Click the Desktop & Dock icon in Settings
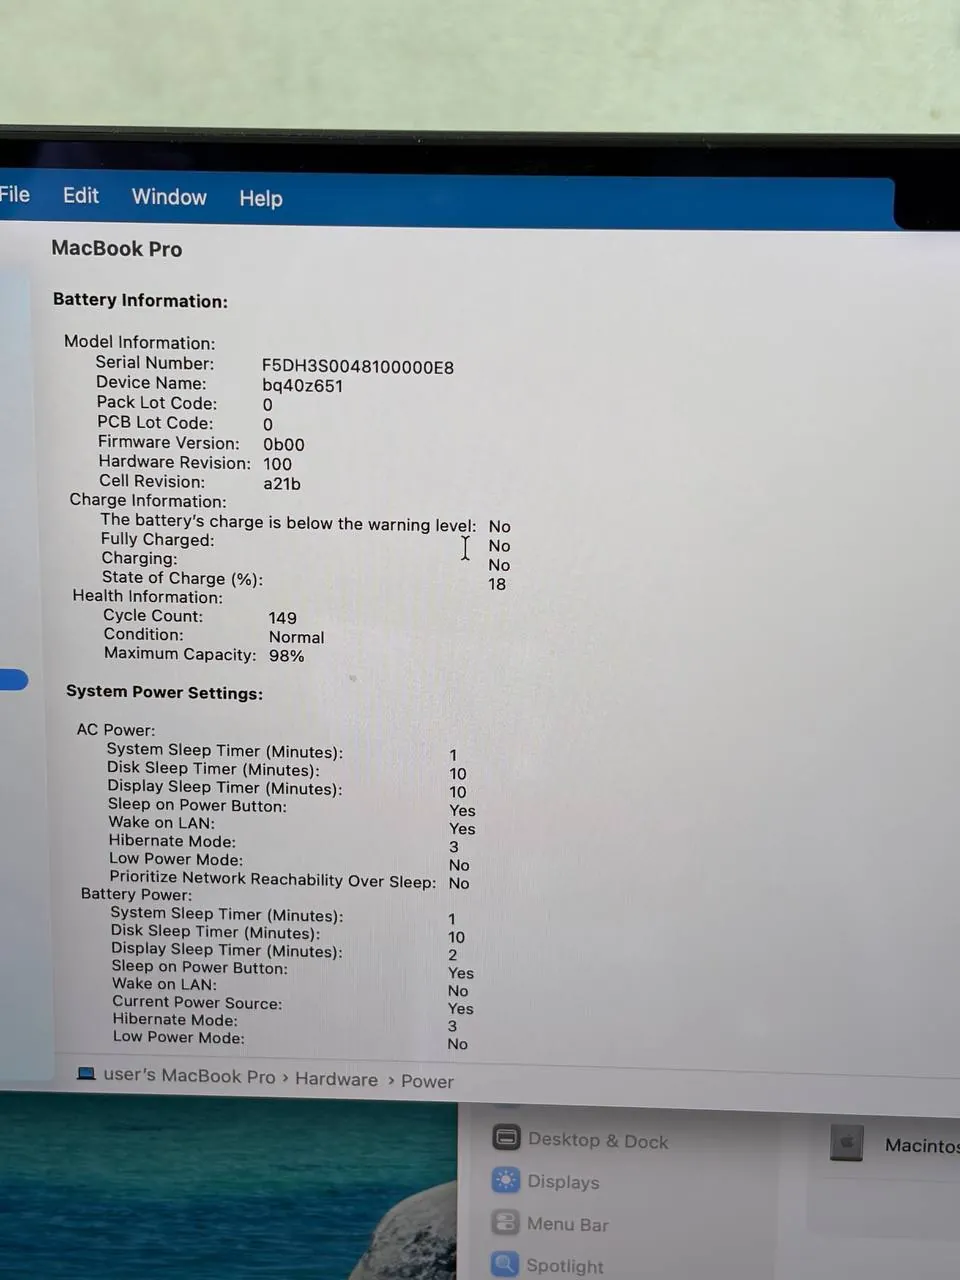 506,1138
